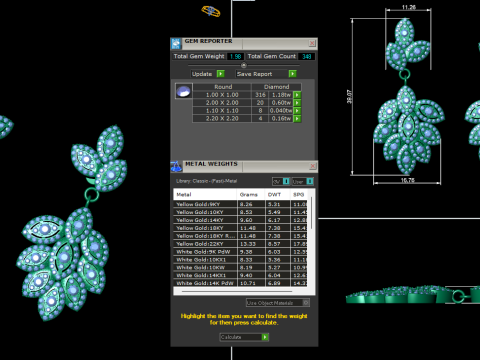This screenshot has width=480, height=360.
Task: Click the 10.71 grams cell
Action: [x=251, y=283]
